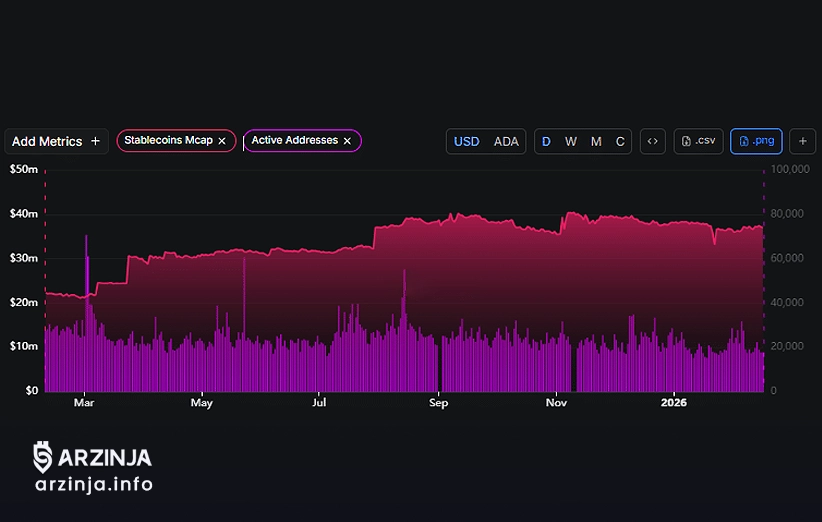Image resolution: width=822 pixels, height=522 pixels.
Task: Click the plus icon at toolbar's right end
Action: 802,142
